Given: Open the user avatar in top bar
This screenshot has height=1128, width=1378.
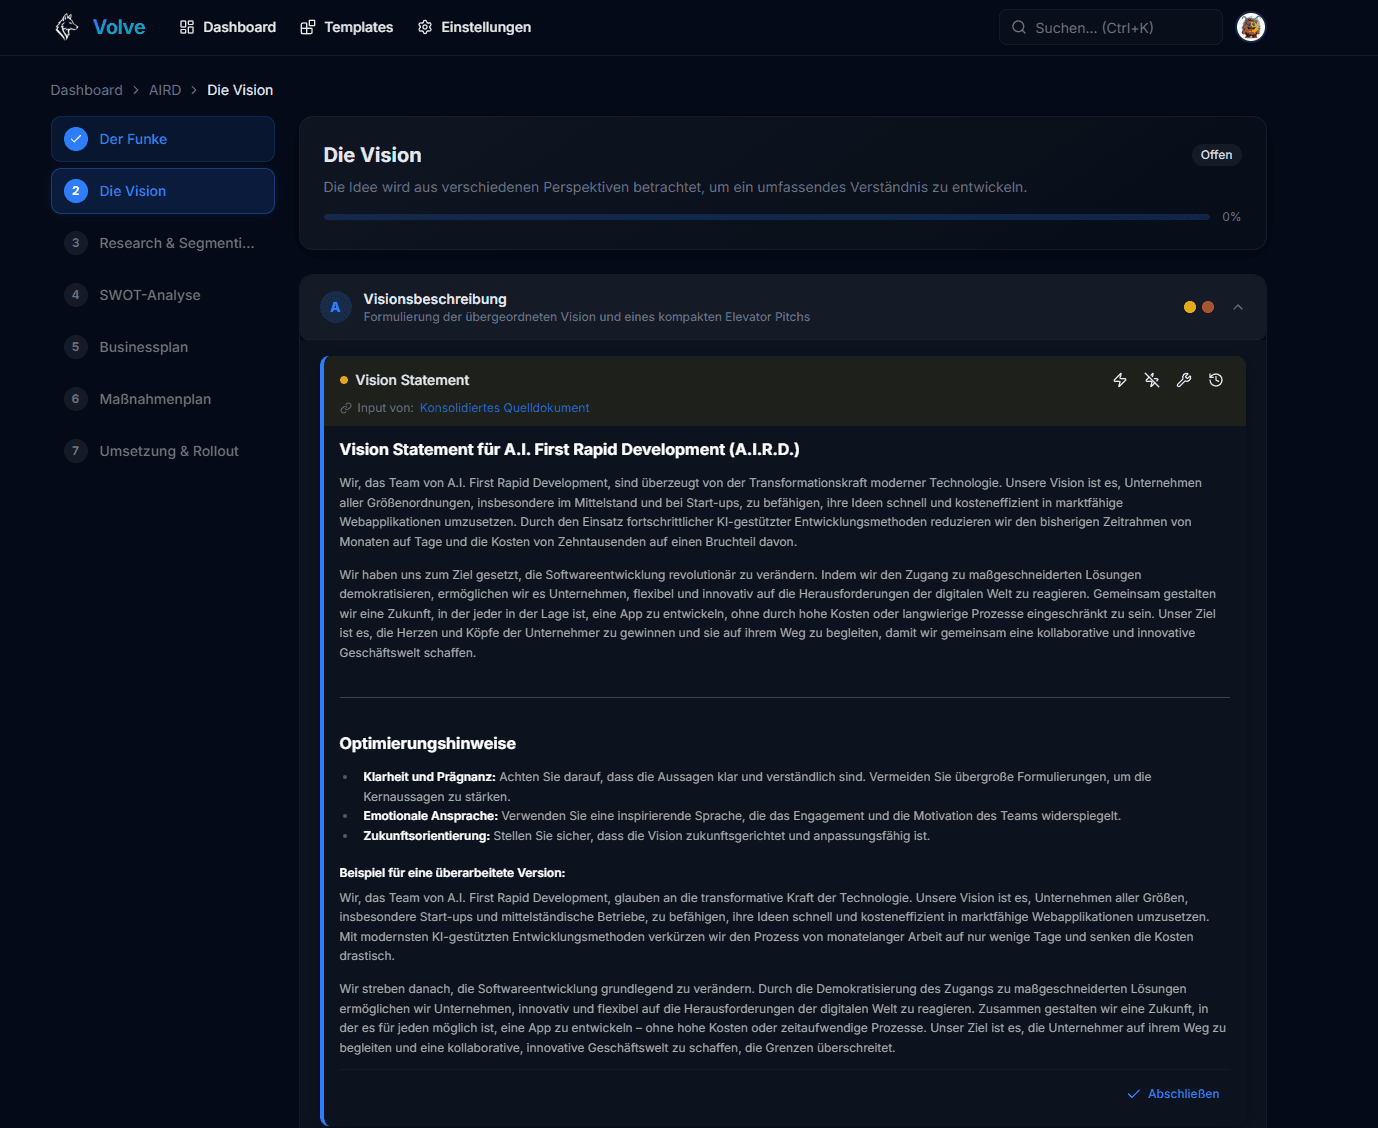Looking at the screenshot, I should coord(1250,27).
